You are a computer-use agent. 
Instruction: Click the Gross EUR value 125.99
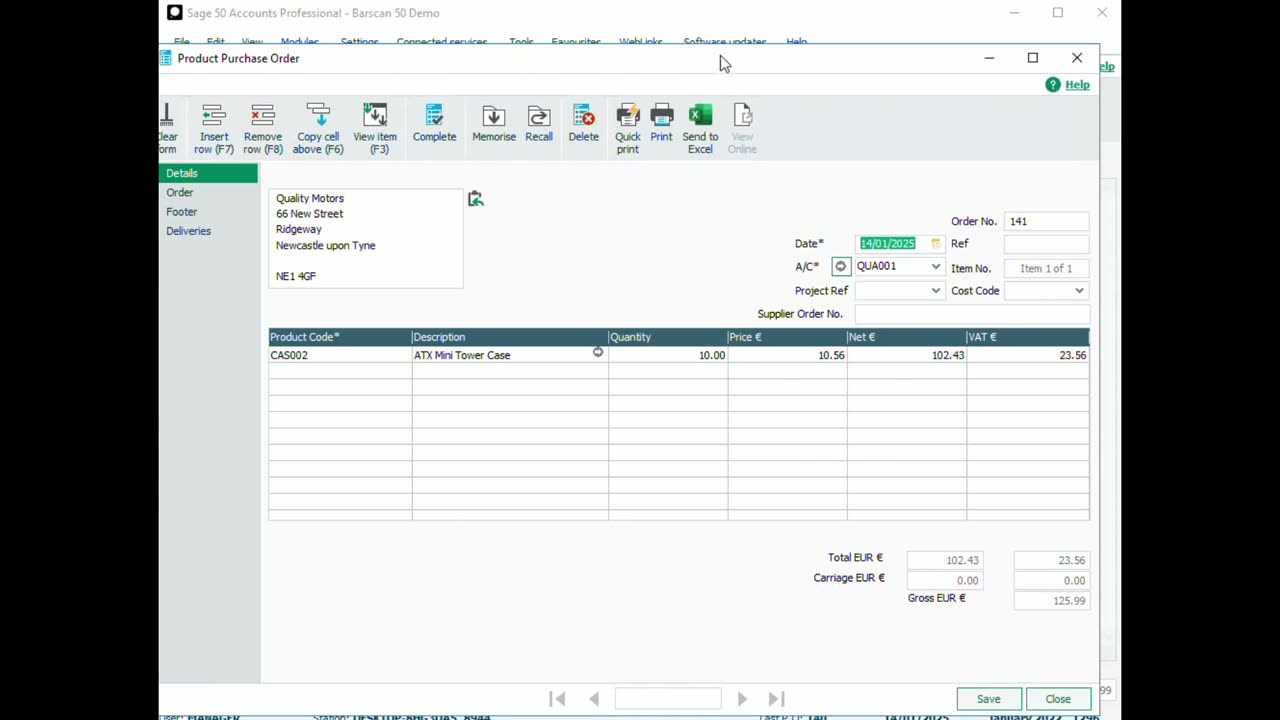pyautogui.click(x=1051, y=601)
